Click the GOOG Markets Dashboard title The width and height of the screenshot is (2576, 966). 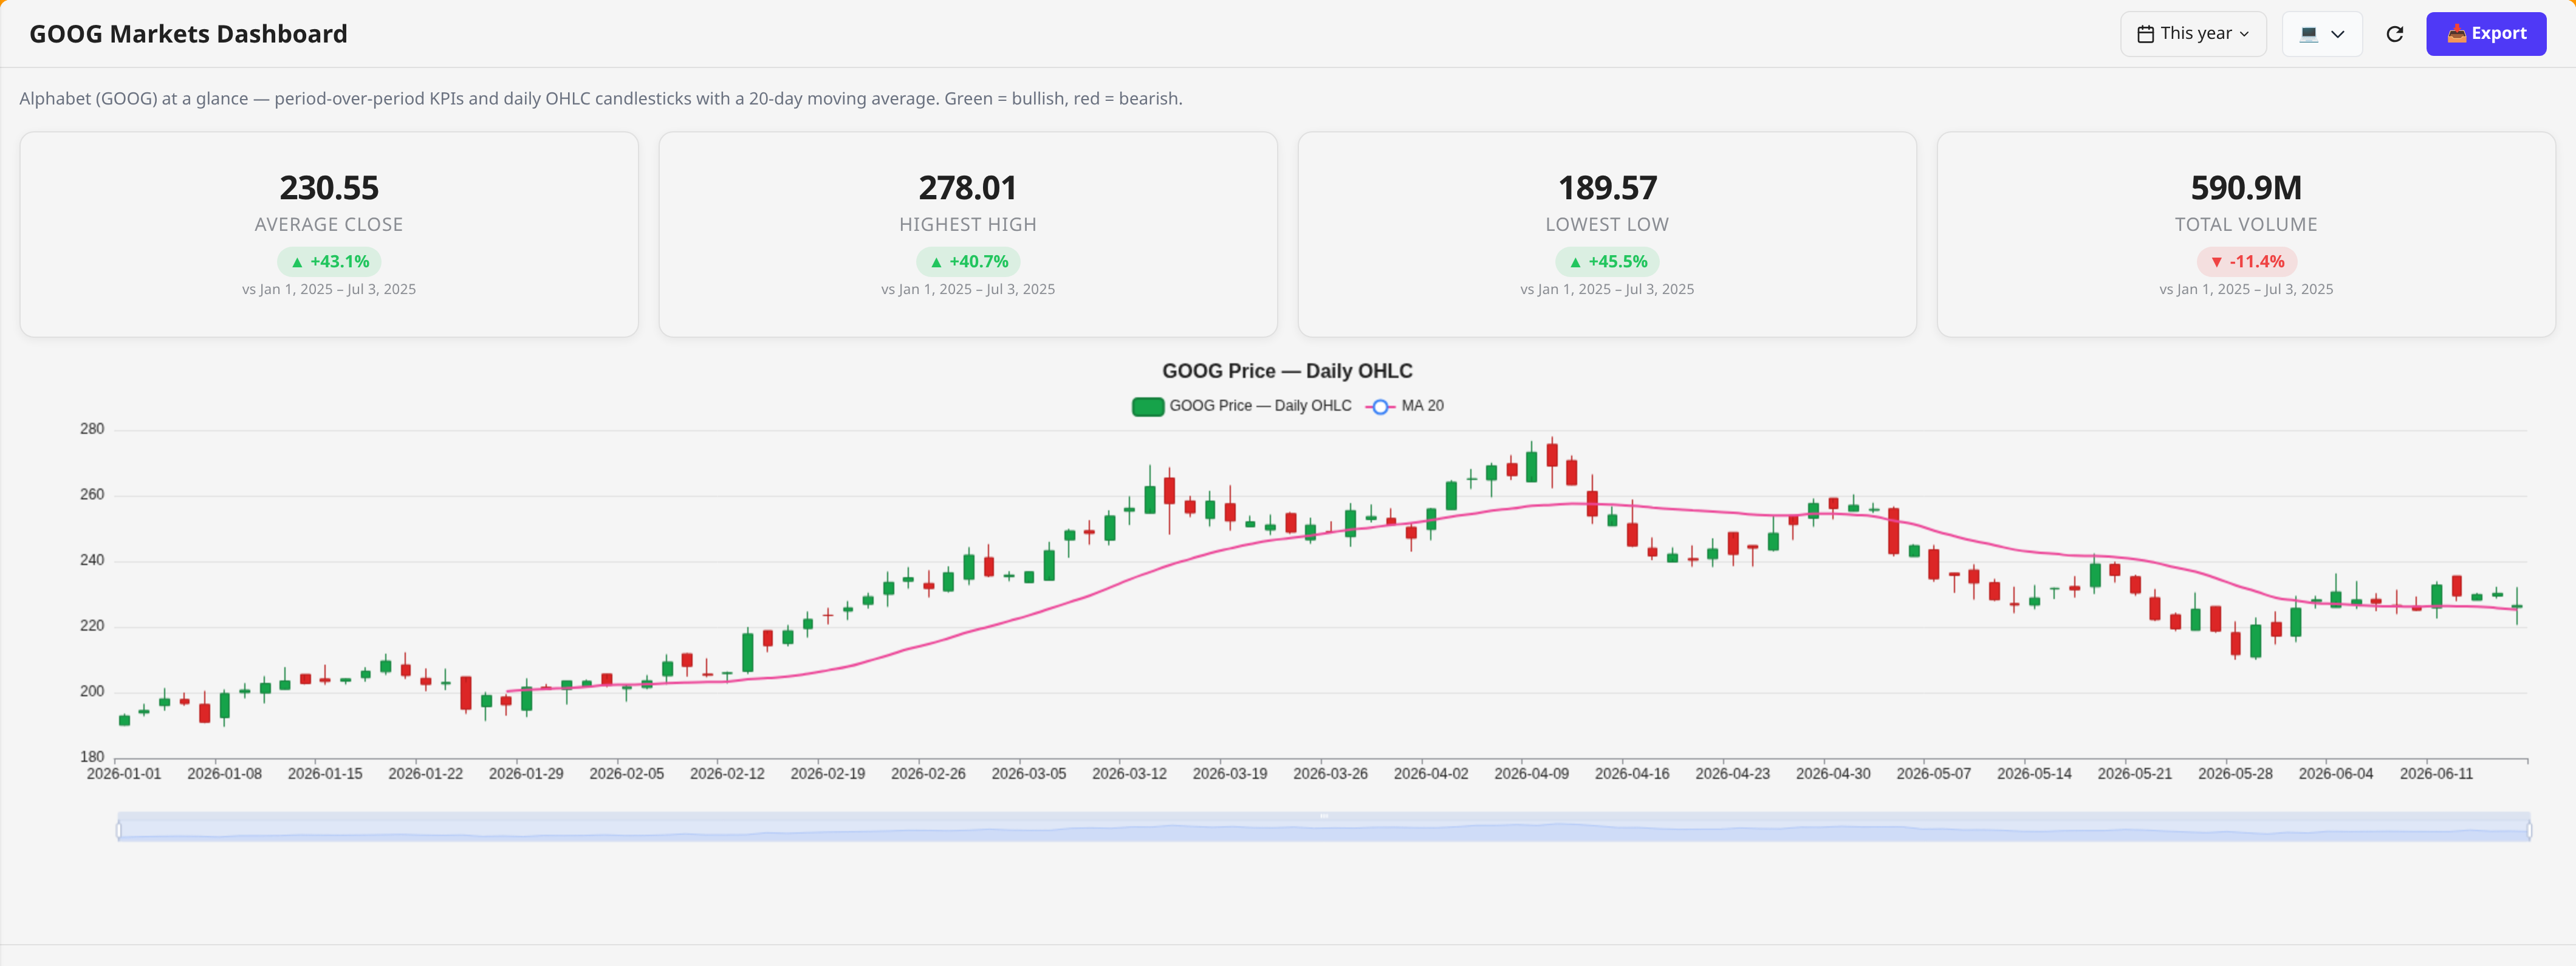pyautogui.click(x=188, y=34)
